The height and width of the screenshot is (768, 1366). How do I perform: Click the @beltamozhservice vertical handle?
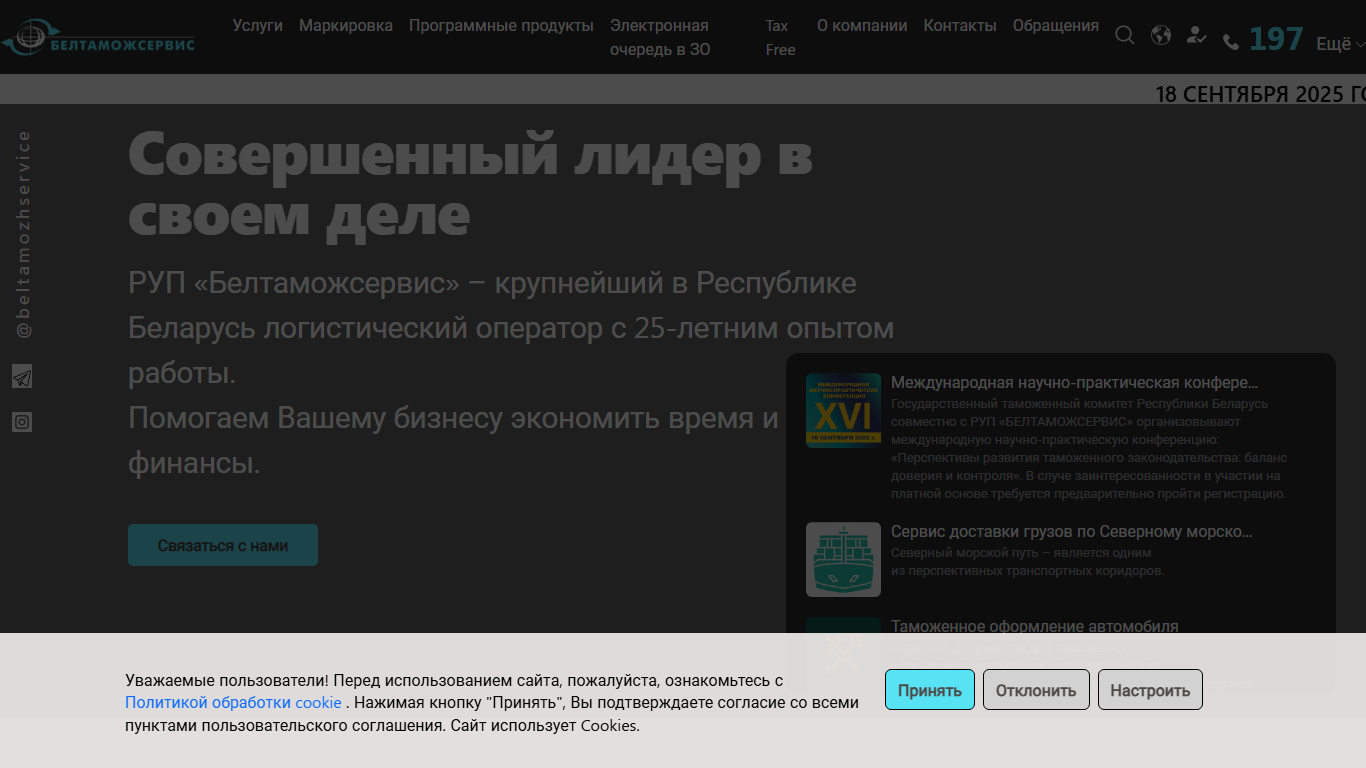click(23, 234)
